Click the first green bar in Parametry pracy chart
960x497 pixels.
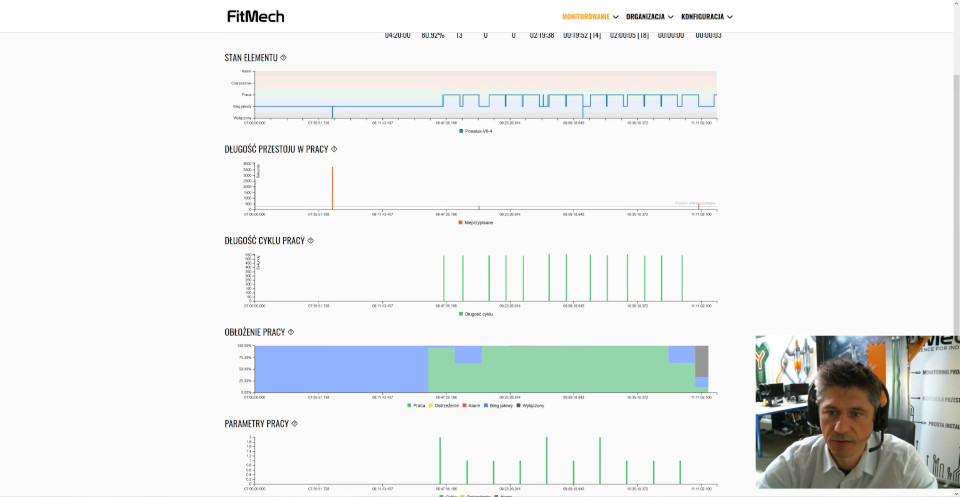point(440,460)
